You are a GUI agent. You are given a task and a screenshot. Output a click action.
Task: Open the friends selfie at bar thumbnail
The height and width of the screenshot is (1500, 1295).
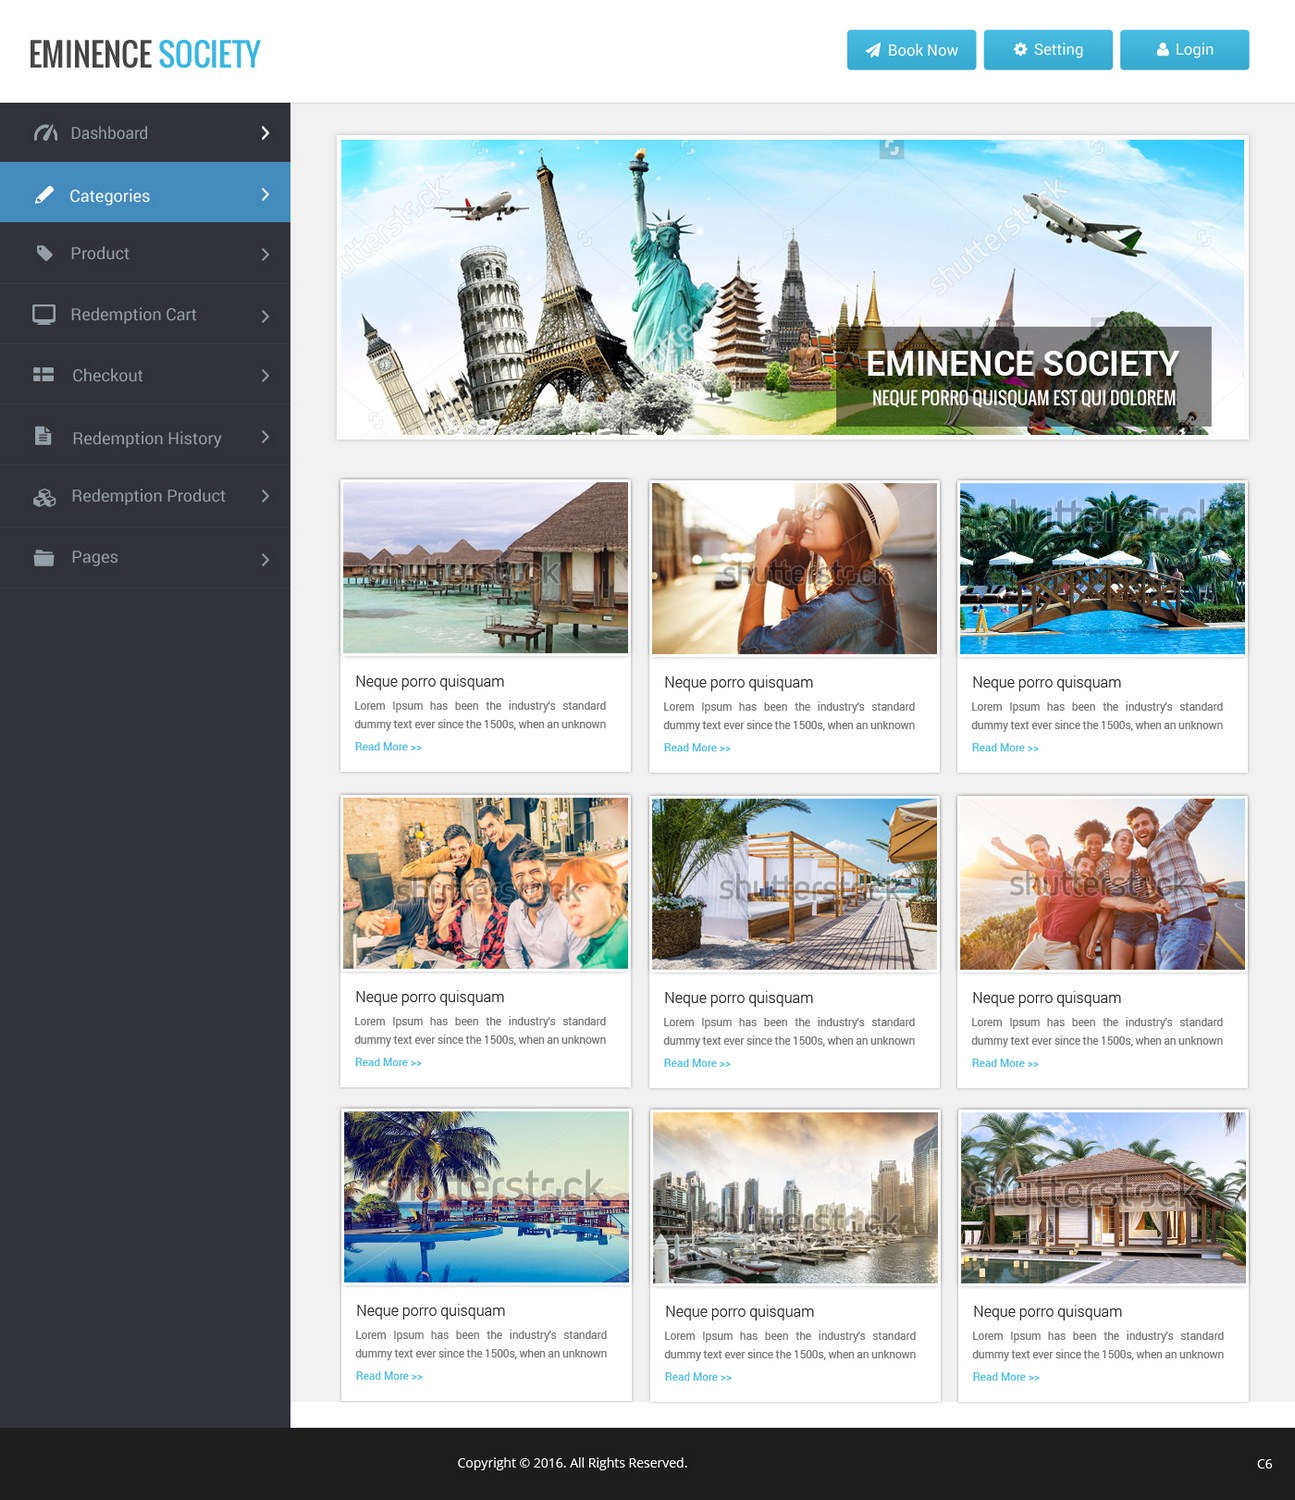click(486, 884)
